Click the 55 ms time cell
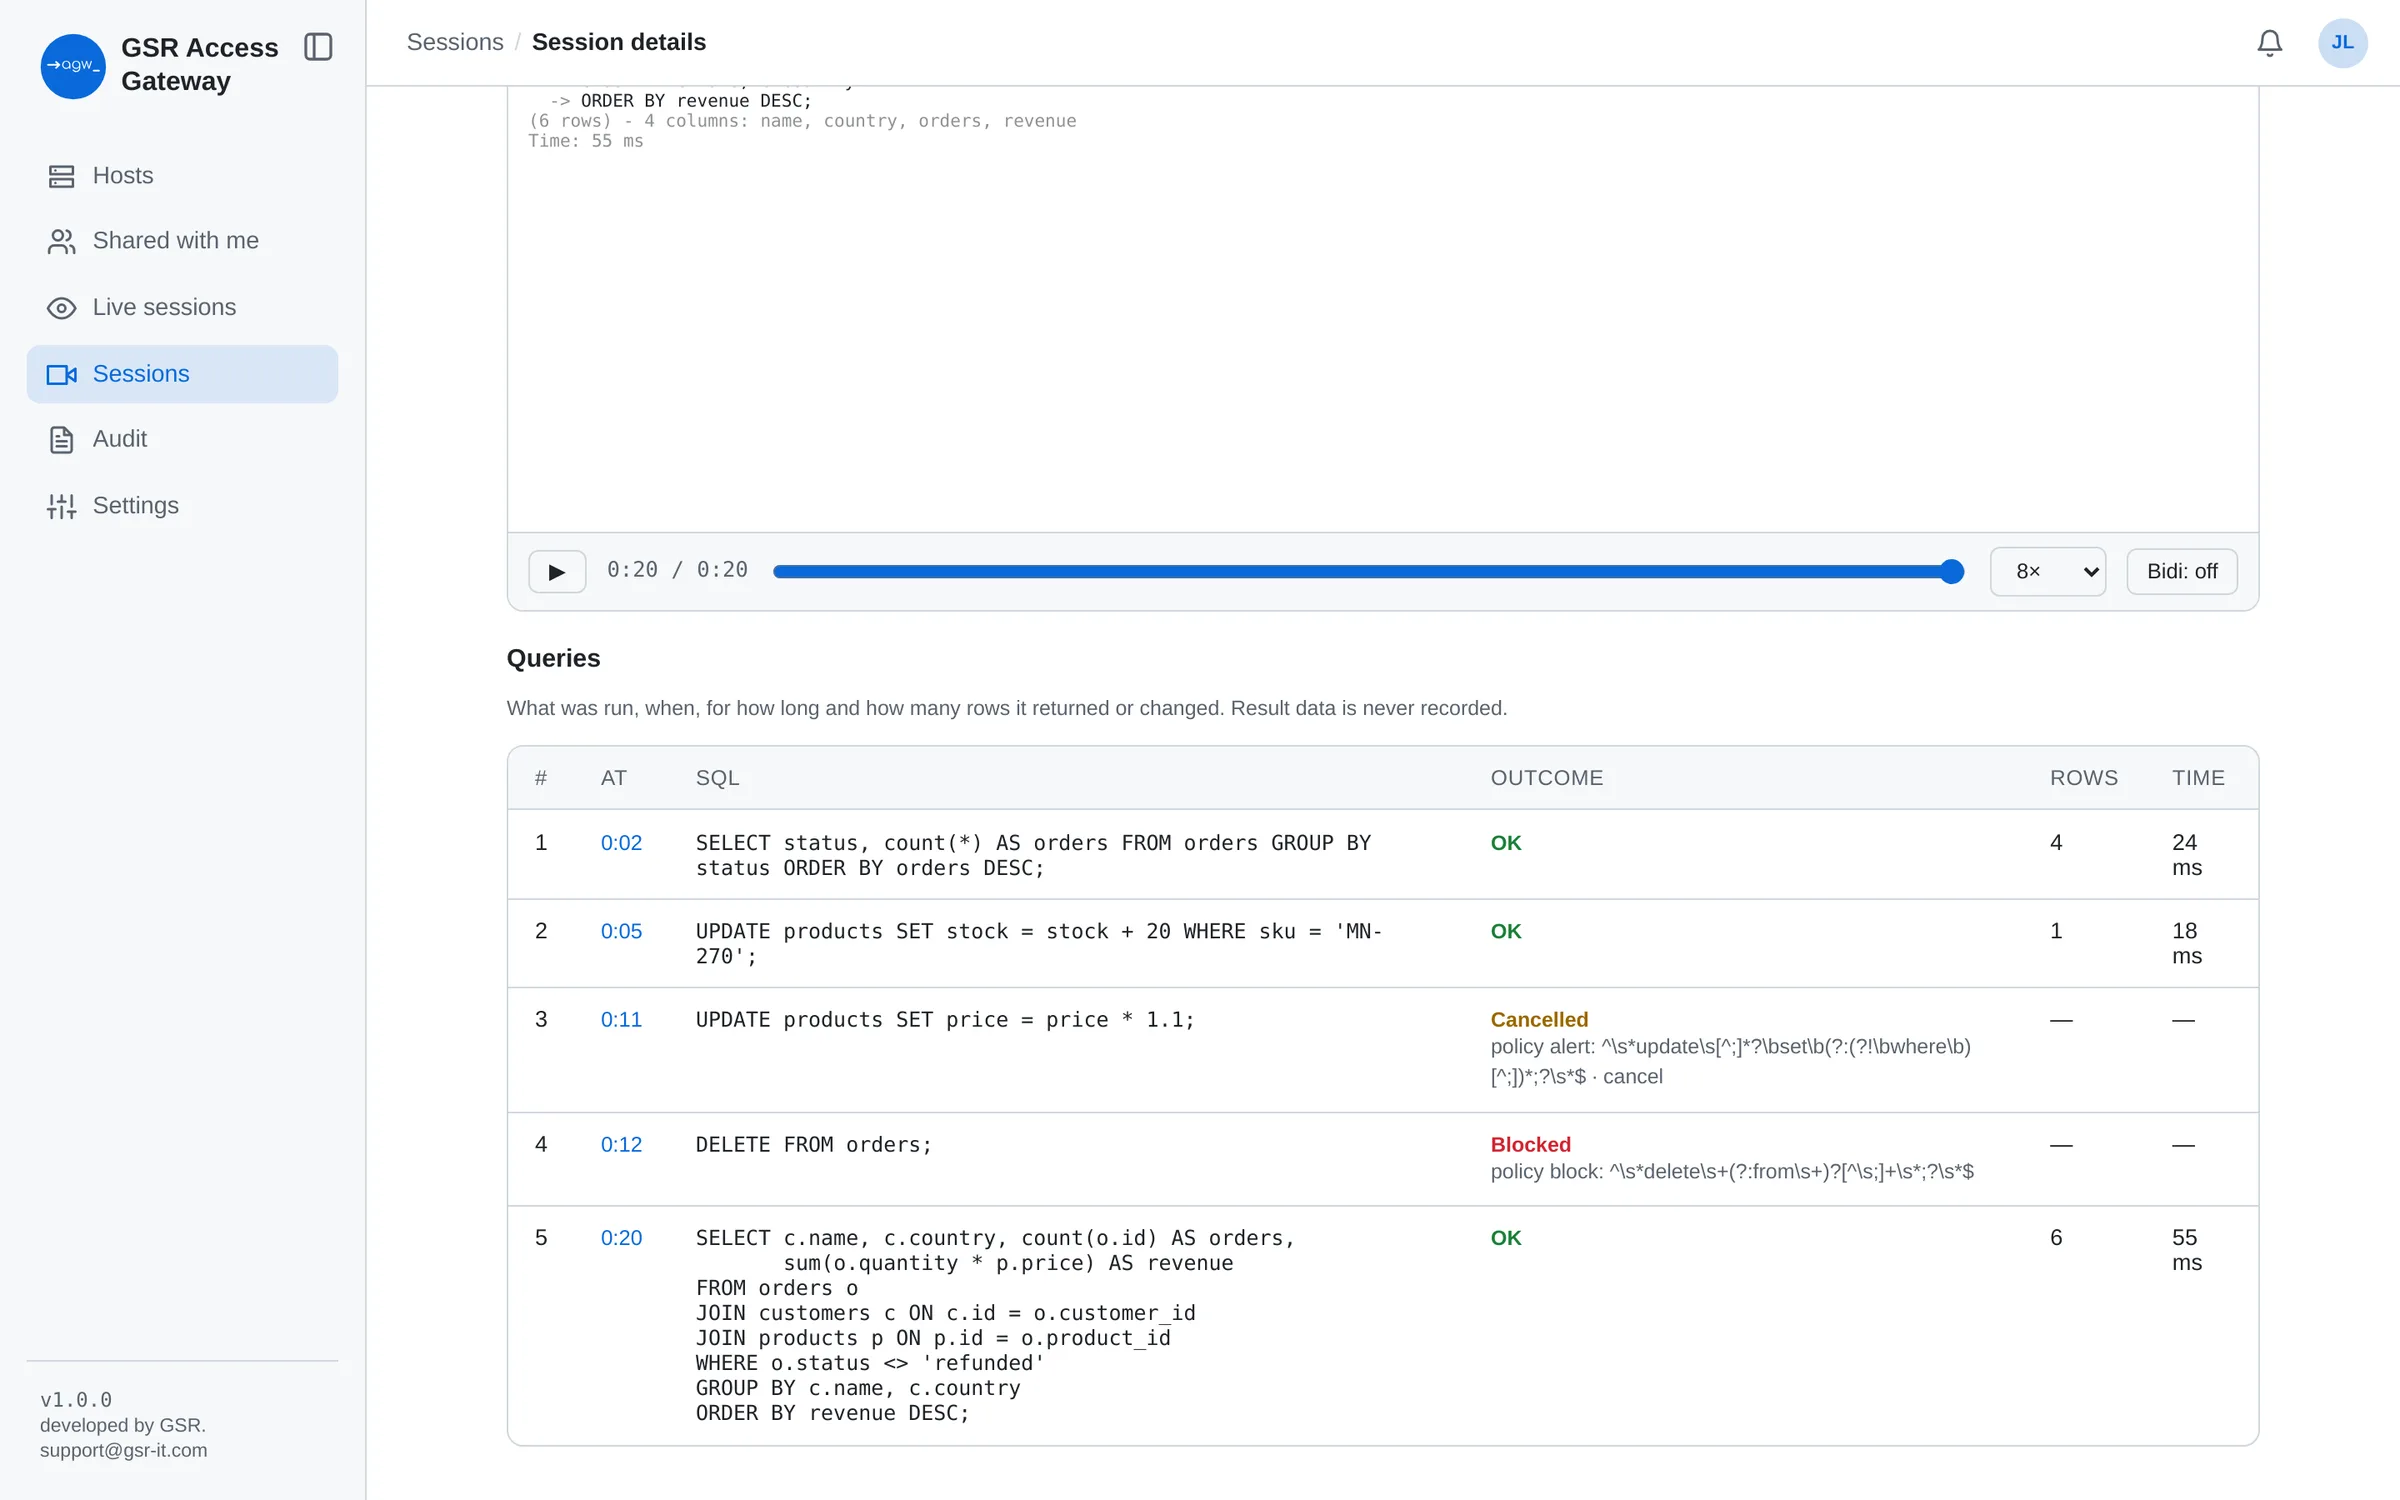2400x1500 pixels. pos(2186,1250)
